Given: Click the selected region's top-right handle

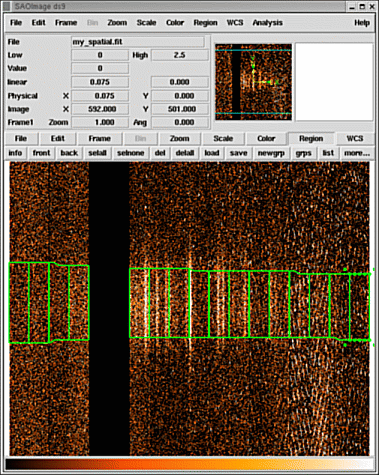Looking at the screenshot, I should [x=373, y=269].
